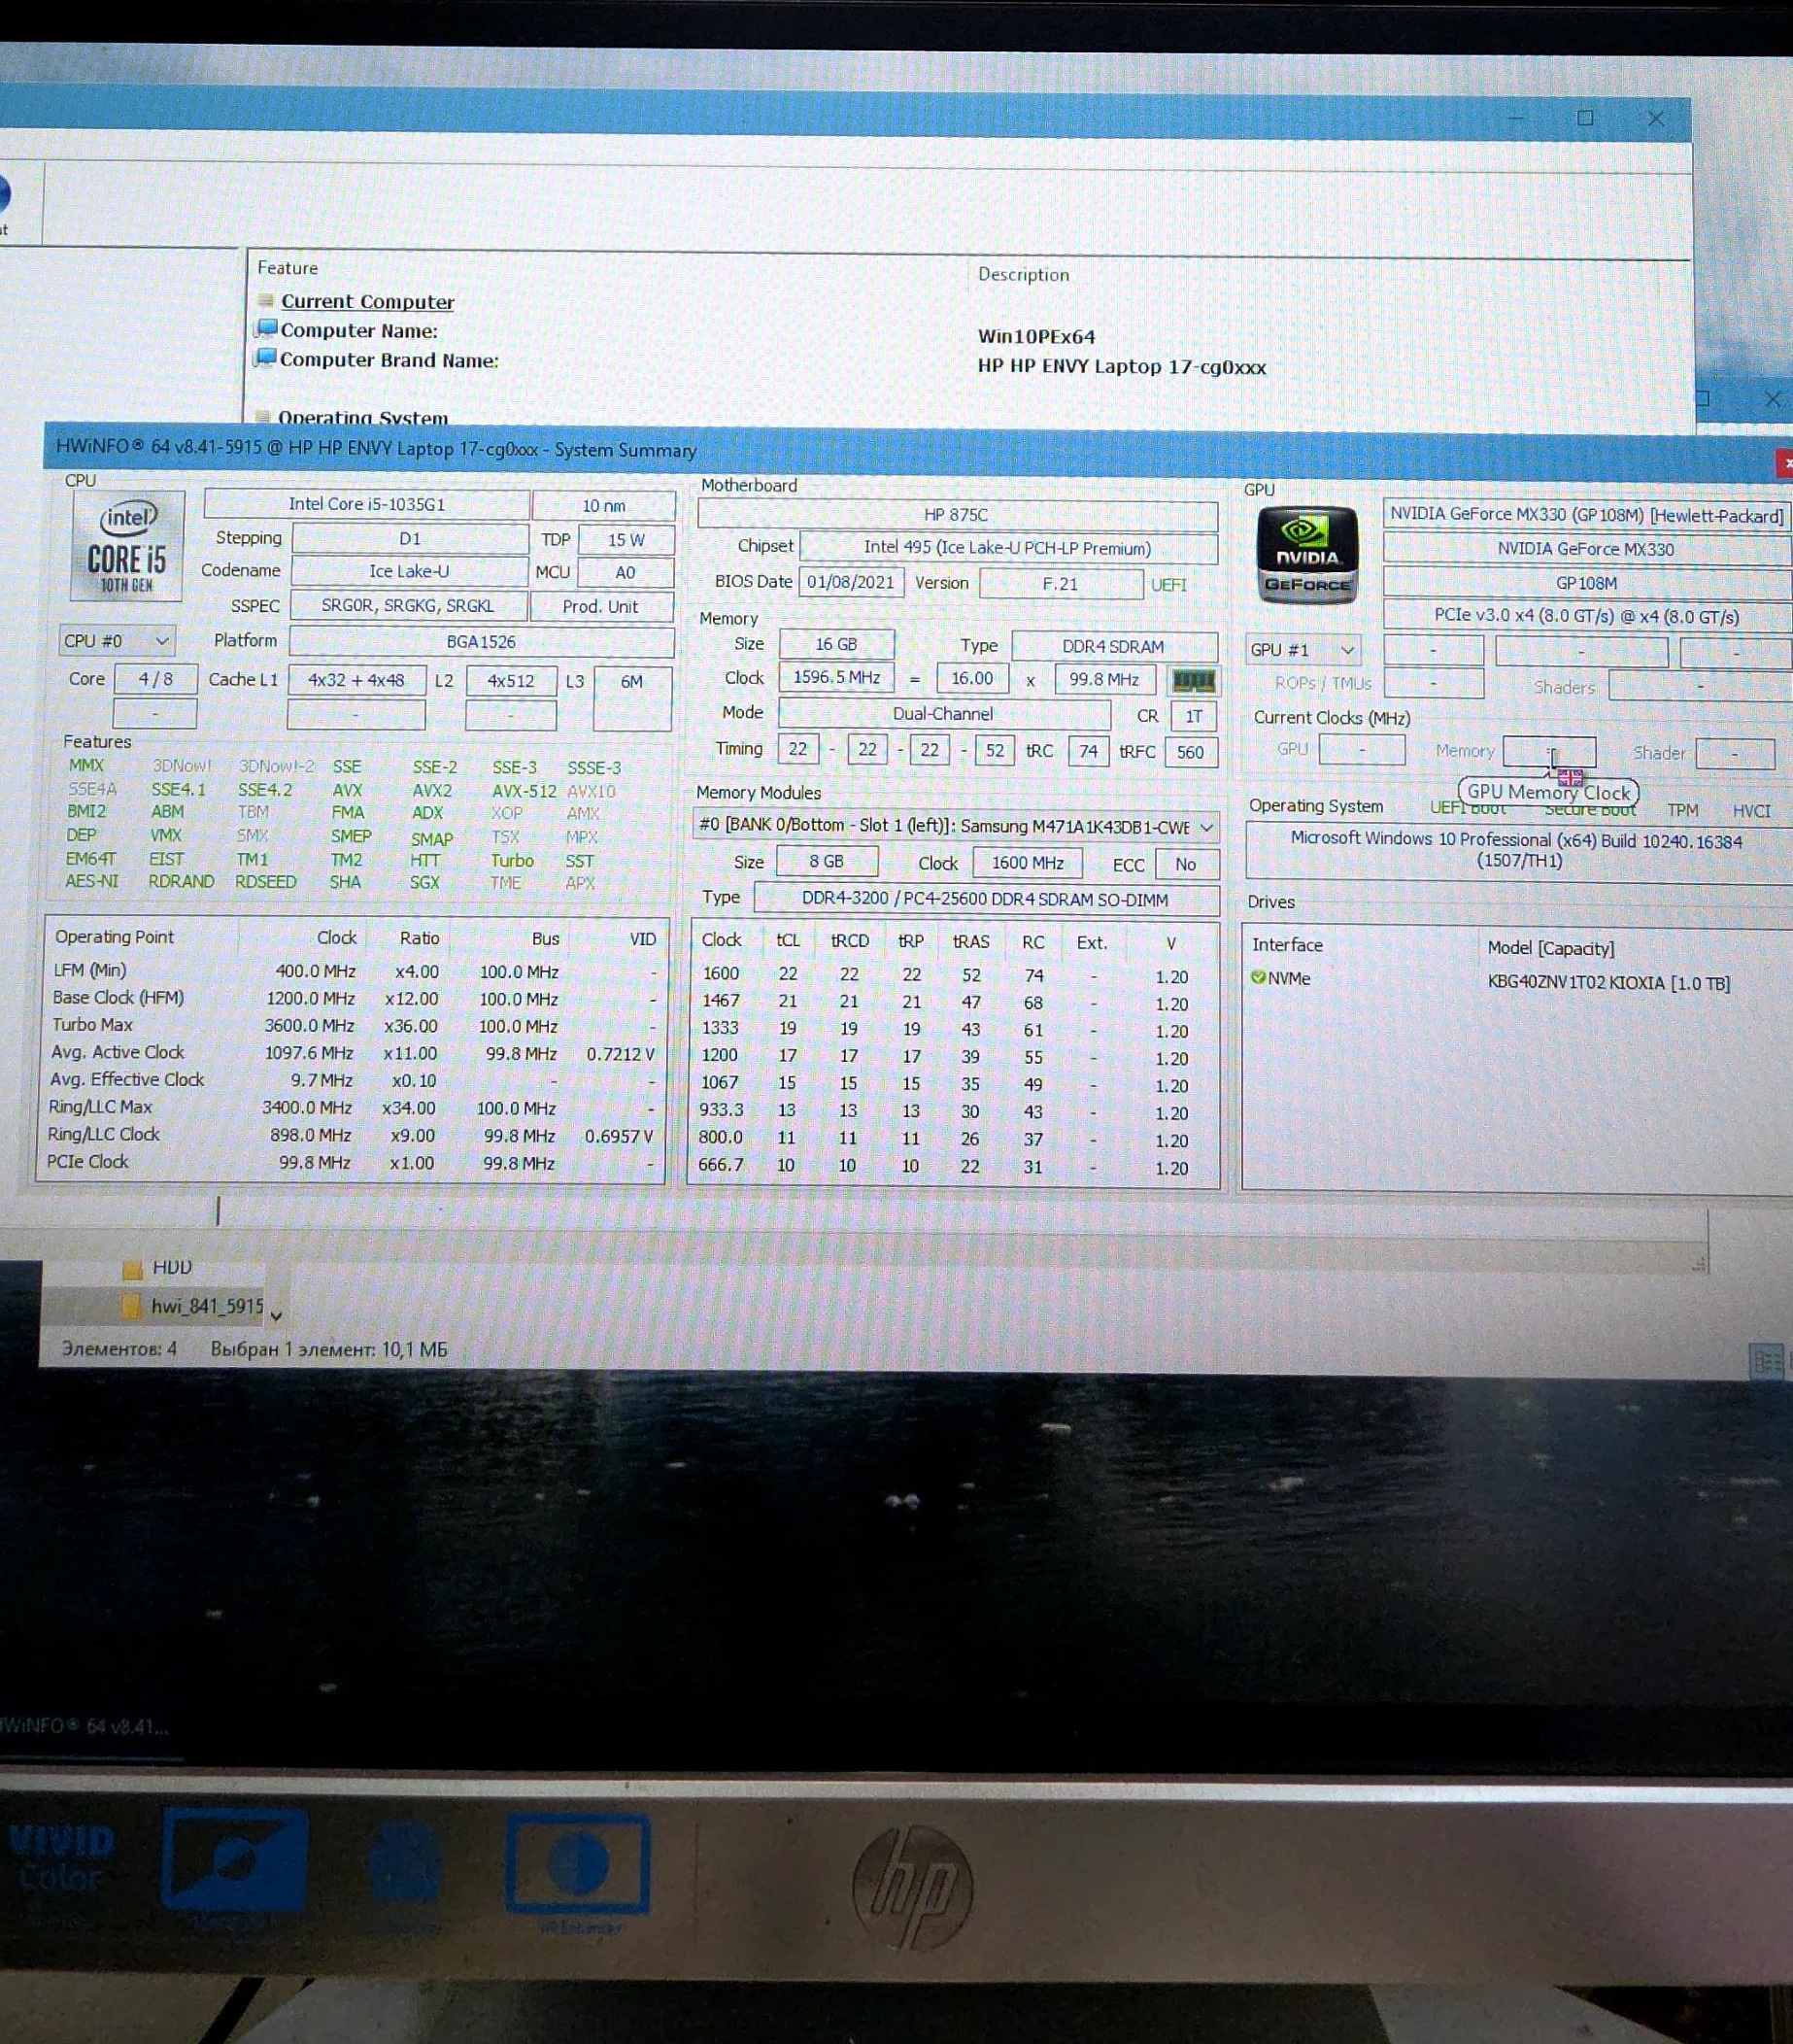Image resolution: width=1793 pixels, height=2044 pixels.
Task: Click the DDR4-3200 / PC4-25600 module type field
Action: pyautogui.click(x=985, y=899)
